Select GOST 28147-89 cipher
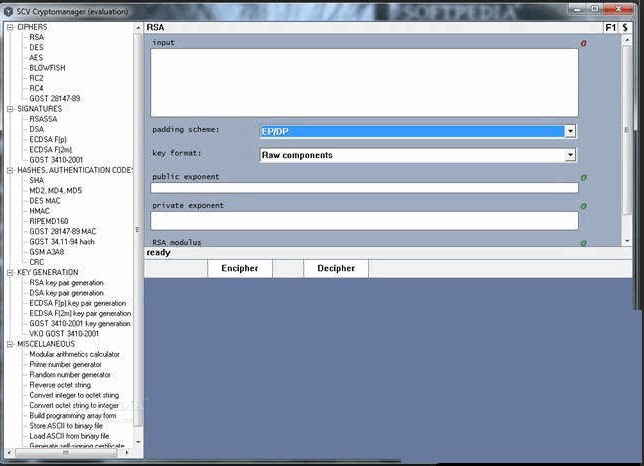 (55, 99)
